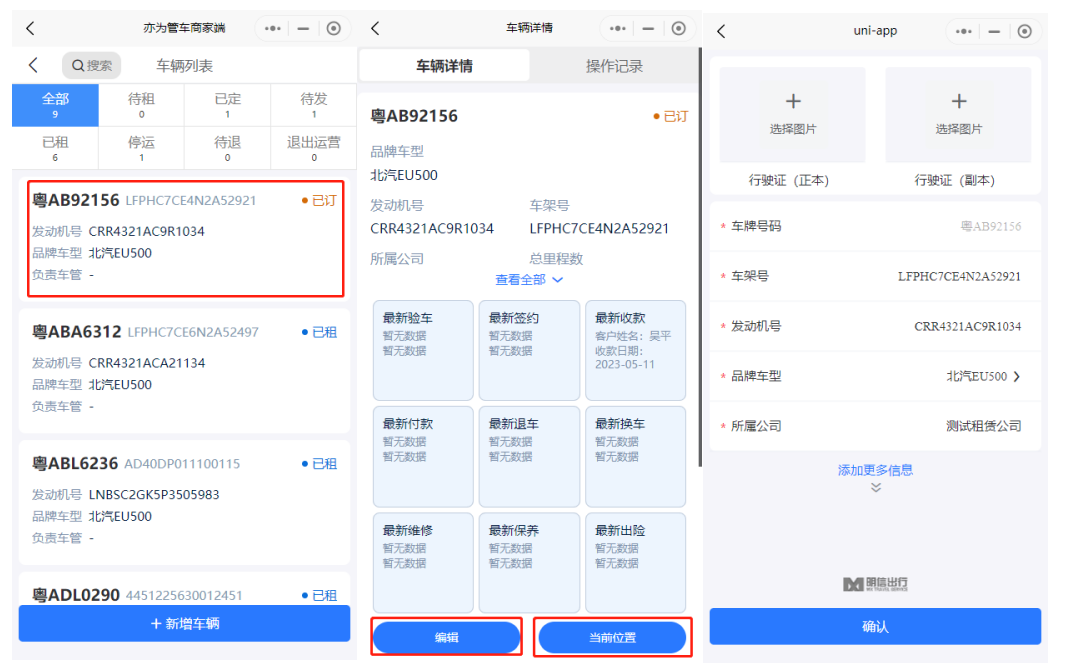This screenshot has height=670, width=1079.
Task: Tap the back chevron in the uni-app title bar
Action: (x=721, y=31)
